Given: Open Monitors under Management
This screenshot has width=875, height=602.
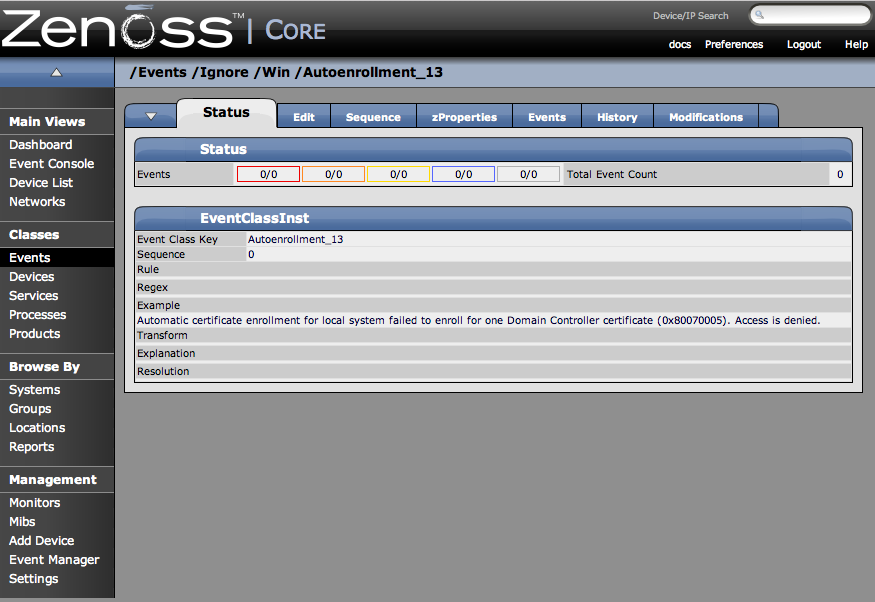Looking at the screenshot, I should click(x=35, y=503).
